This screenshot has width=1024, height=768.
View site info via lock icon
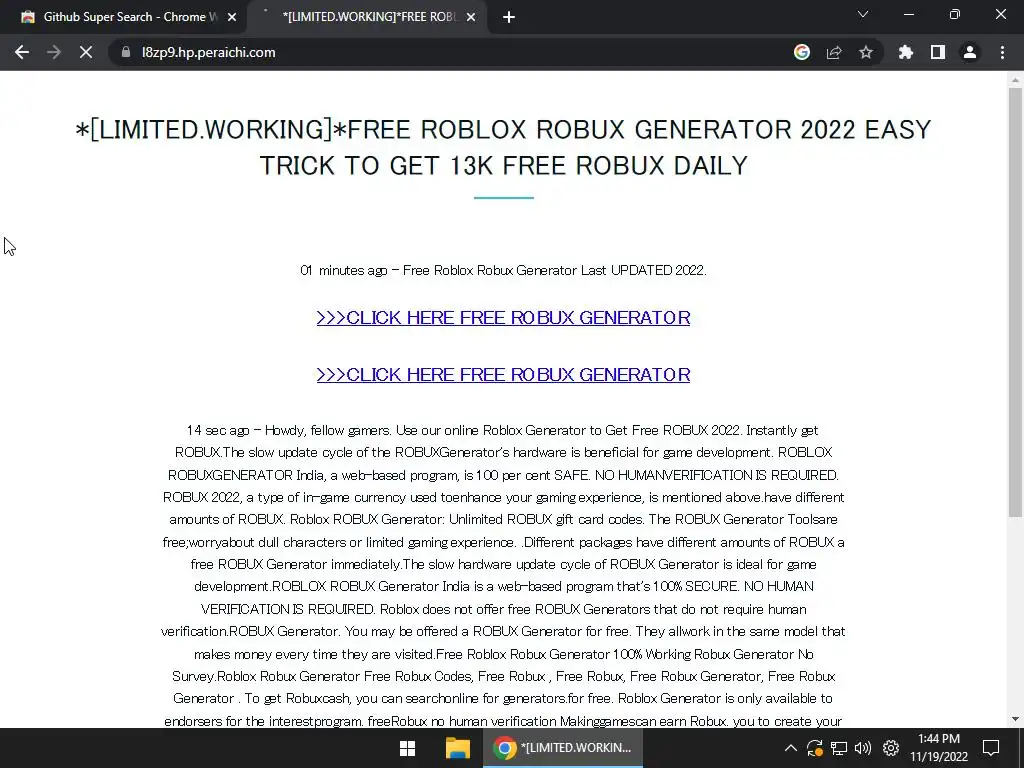click(x=126, y=52)
